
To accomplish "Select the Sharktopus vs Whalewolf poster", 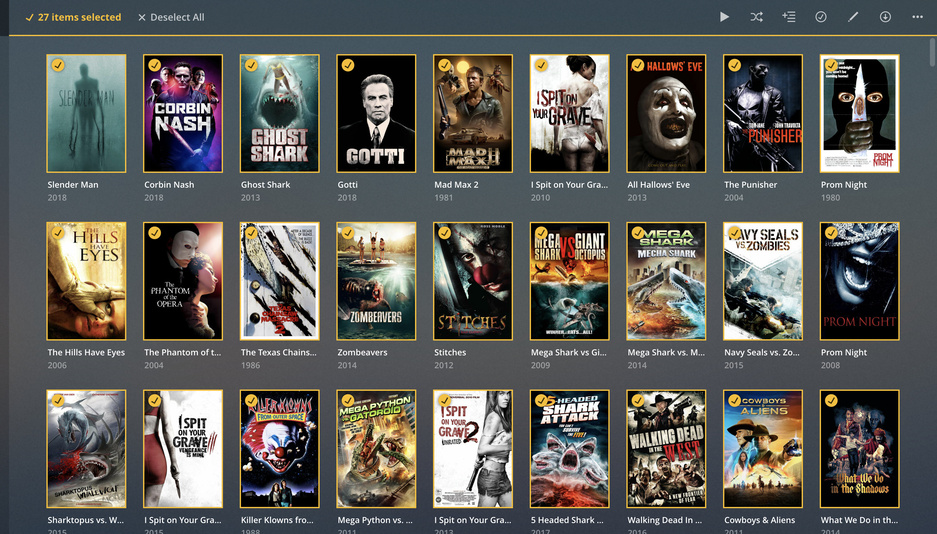I will pos(86,449).
